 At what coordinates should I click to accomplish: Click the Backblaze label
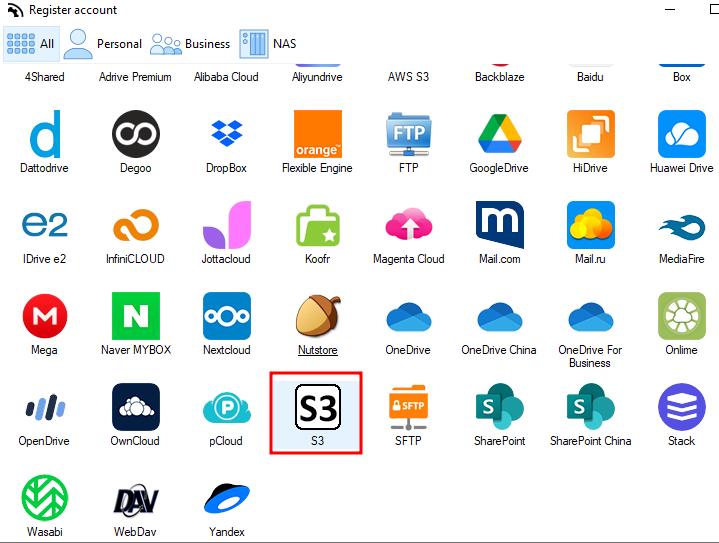(x=499, y=77)
